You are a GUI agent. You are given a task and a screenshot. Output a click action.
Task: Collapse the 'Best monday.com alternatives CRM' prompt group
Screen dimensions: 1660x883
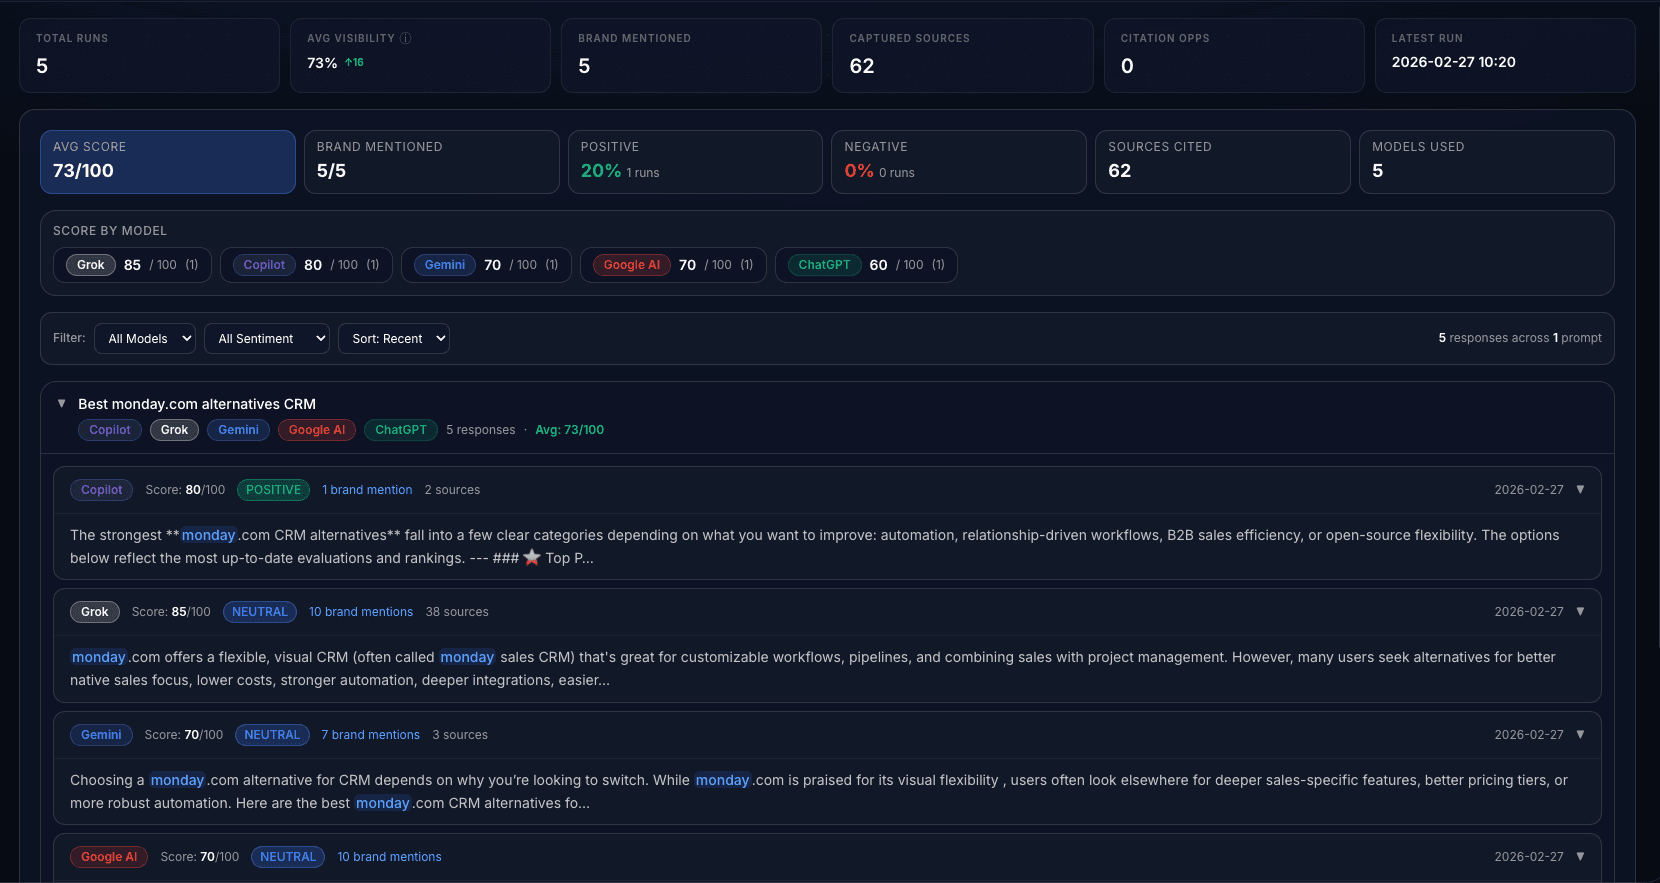[62, 404]
